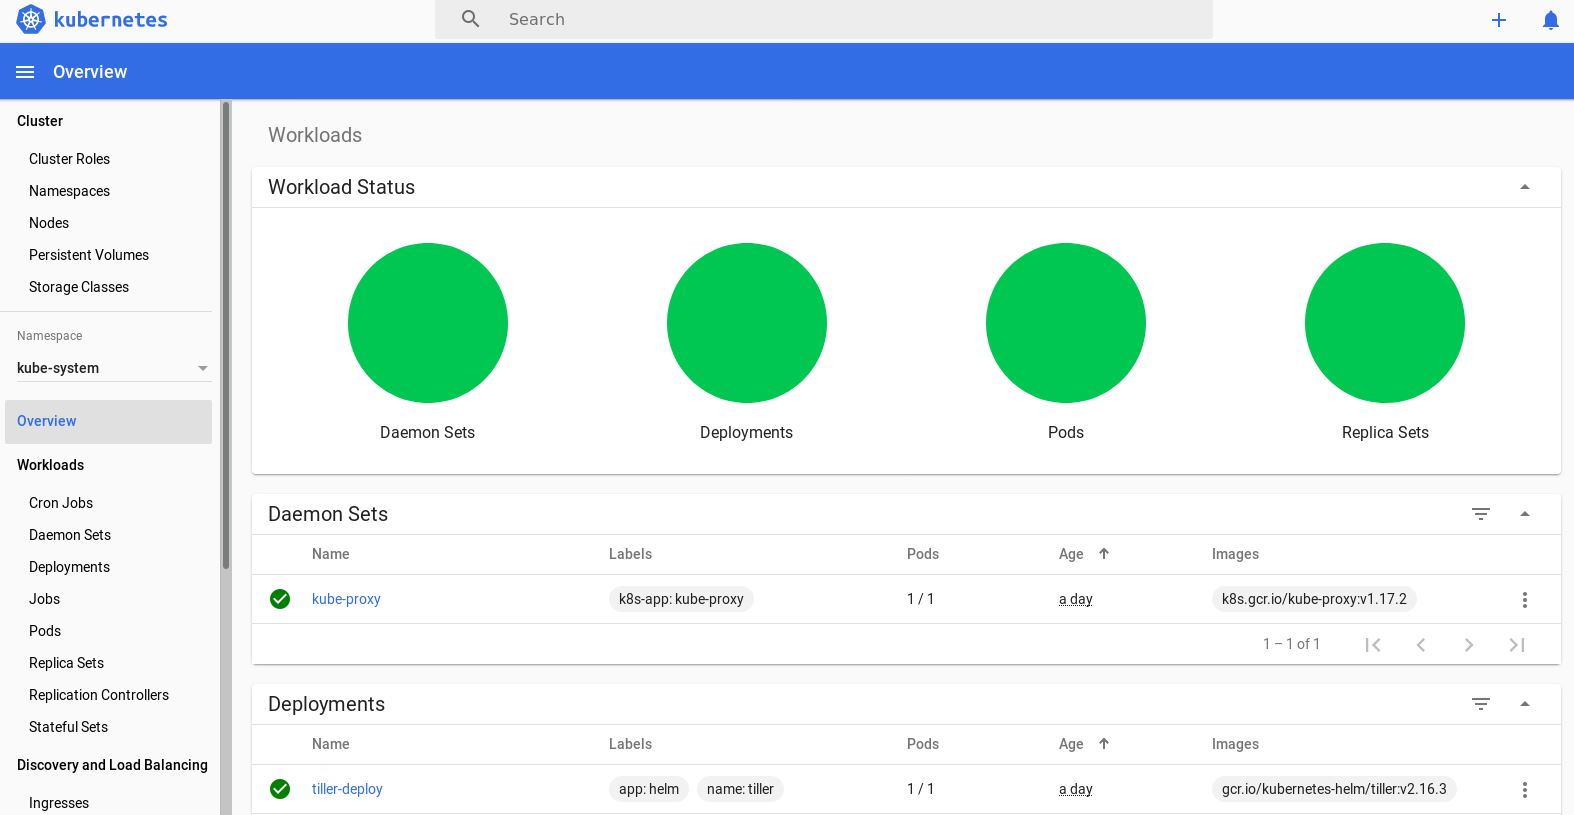This screenshot has width=1574, height=815.
Task: Click the plus create resource icon
Action: click(1498, 20)
